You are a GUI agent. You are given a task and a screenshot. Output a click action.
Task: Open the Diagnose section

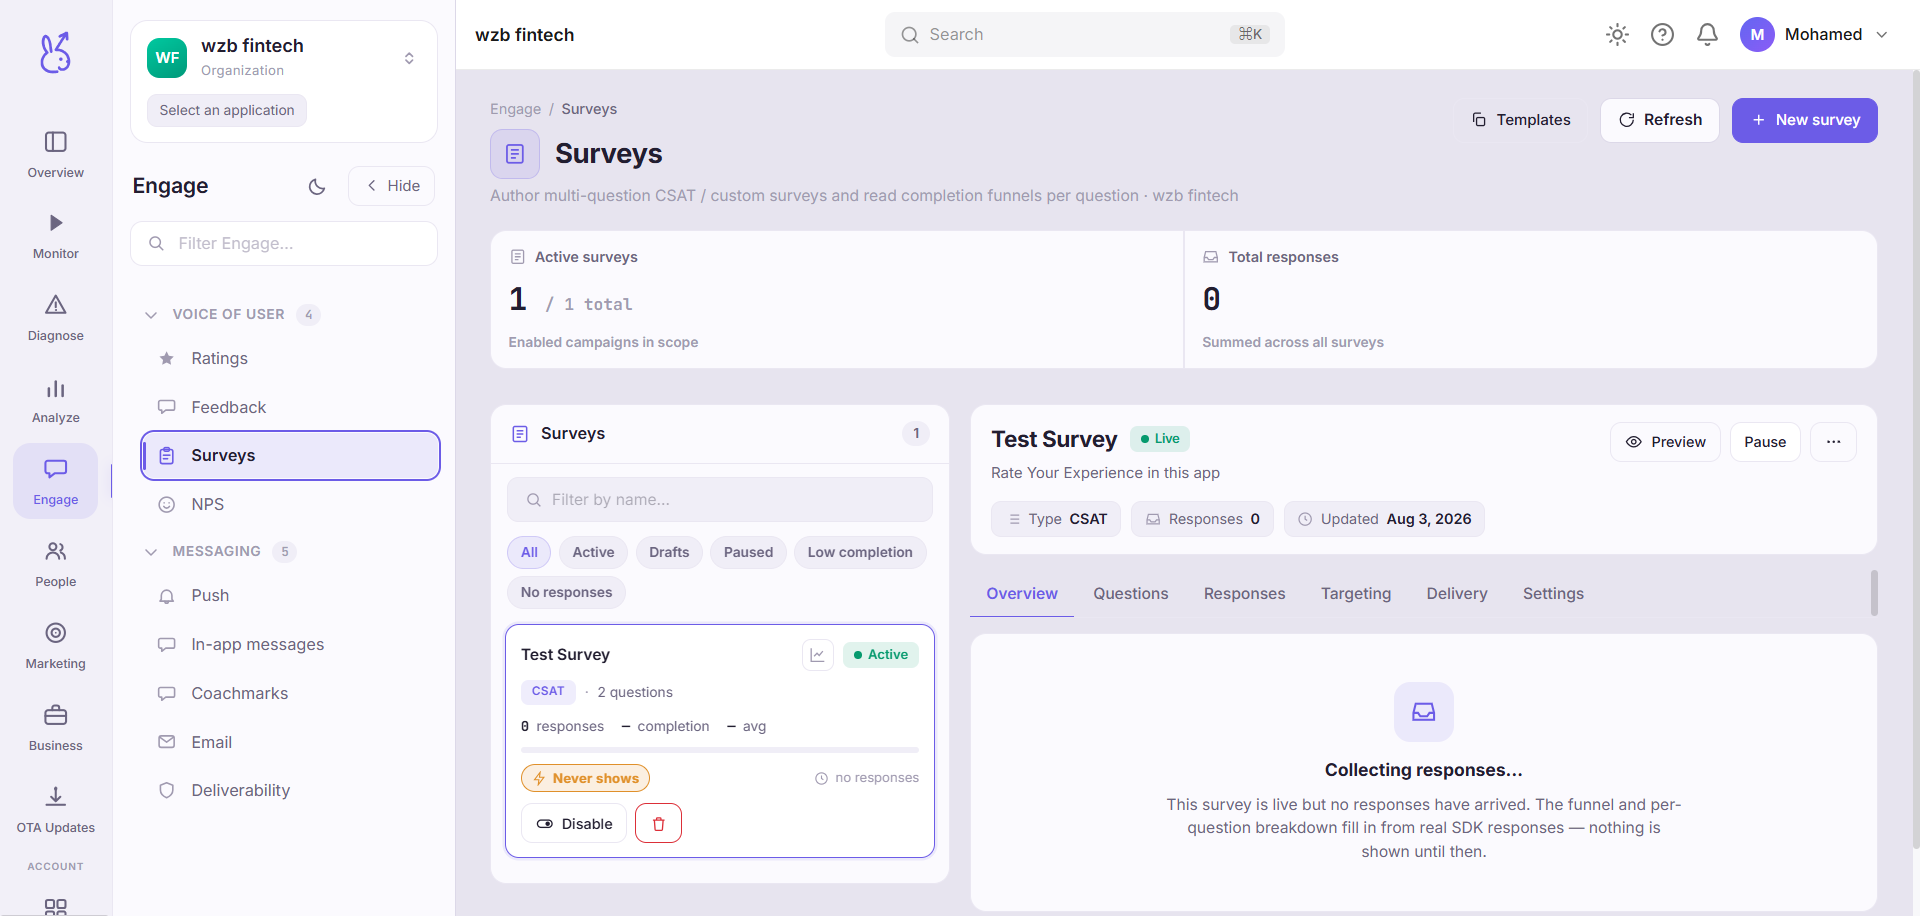click(55, 318)
